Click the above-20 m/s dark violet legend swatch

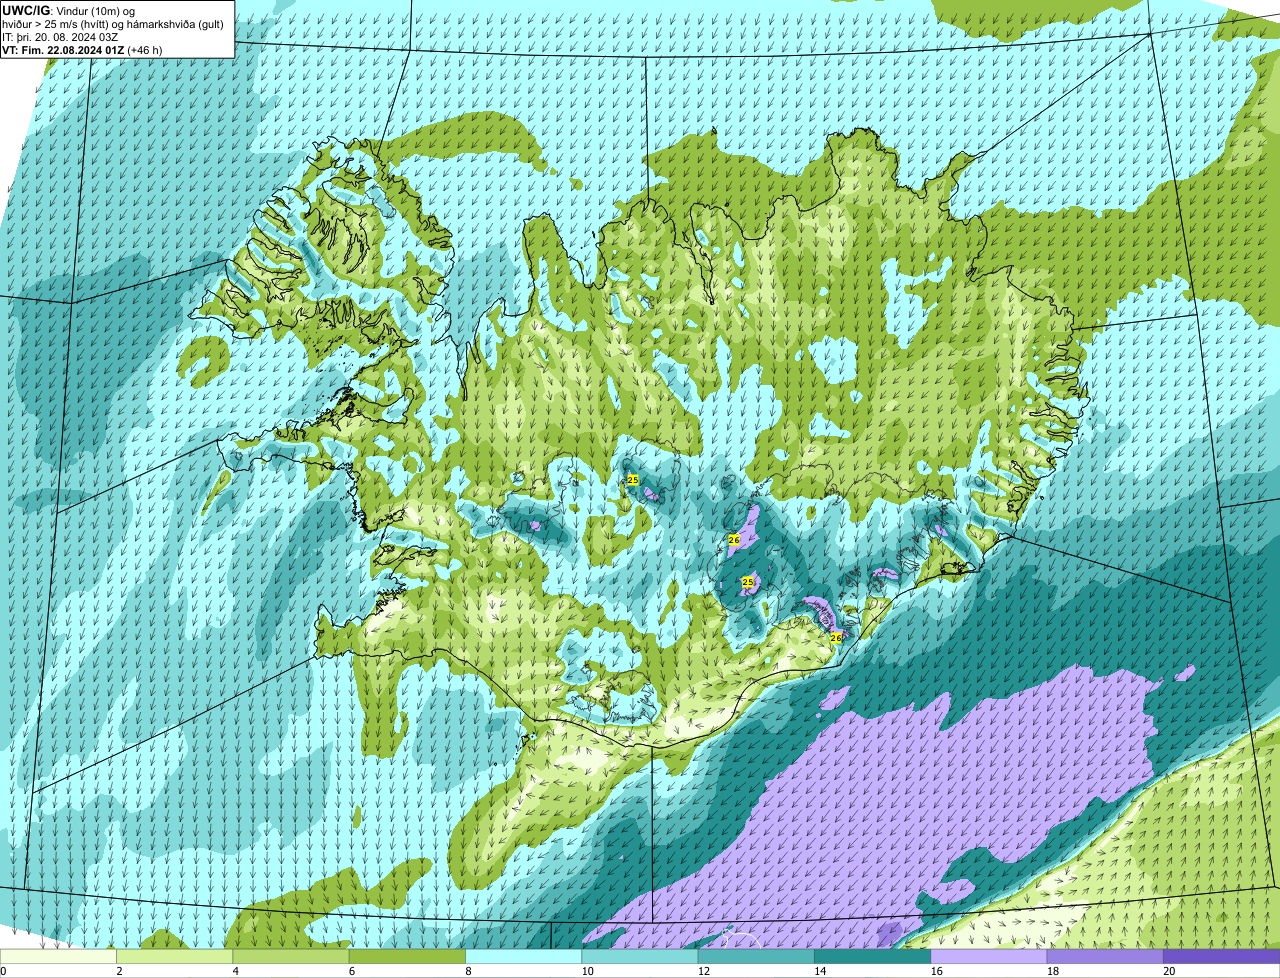coord(1221,956)
